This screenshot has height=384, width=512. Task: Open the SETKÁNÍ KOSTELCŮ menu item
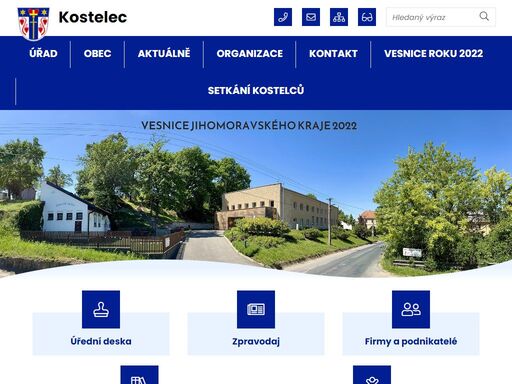tap(256, 91)
